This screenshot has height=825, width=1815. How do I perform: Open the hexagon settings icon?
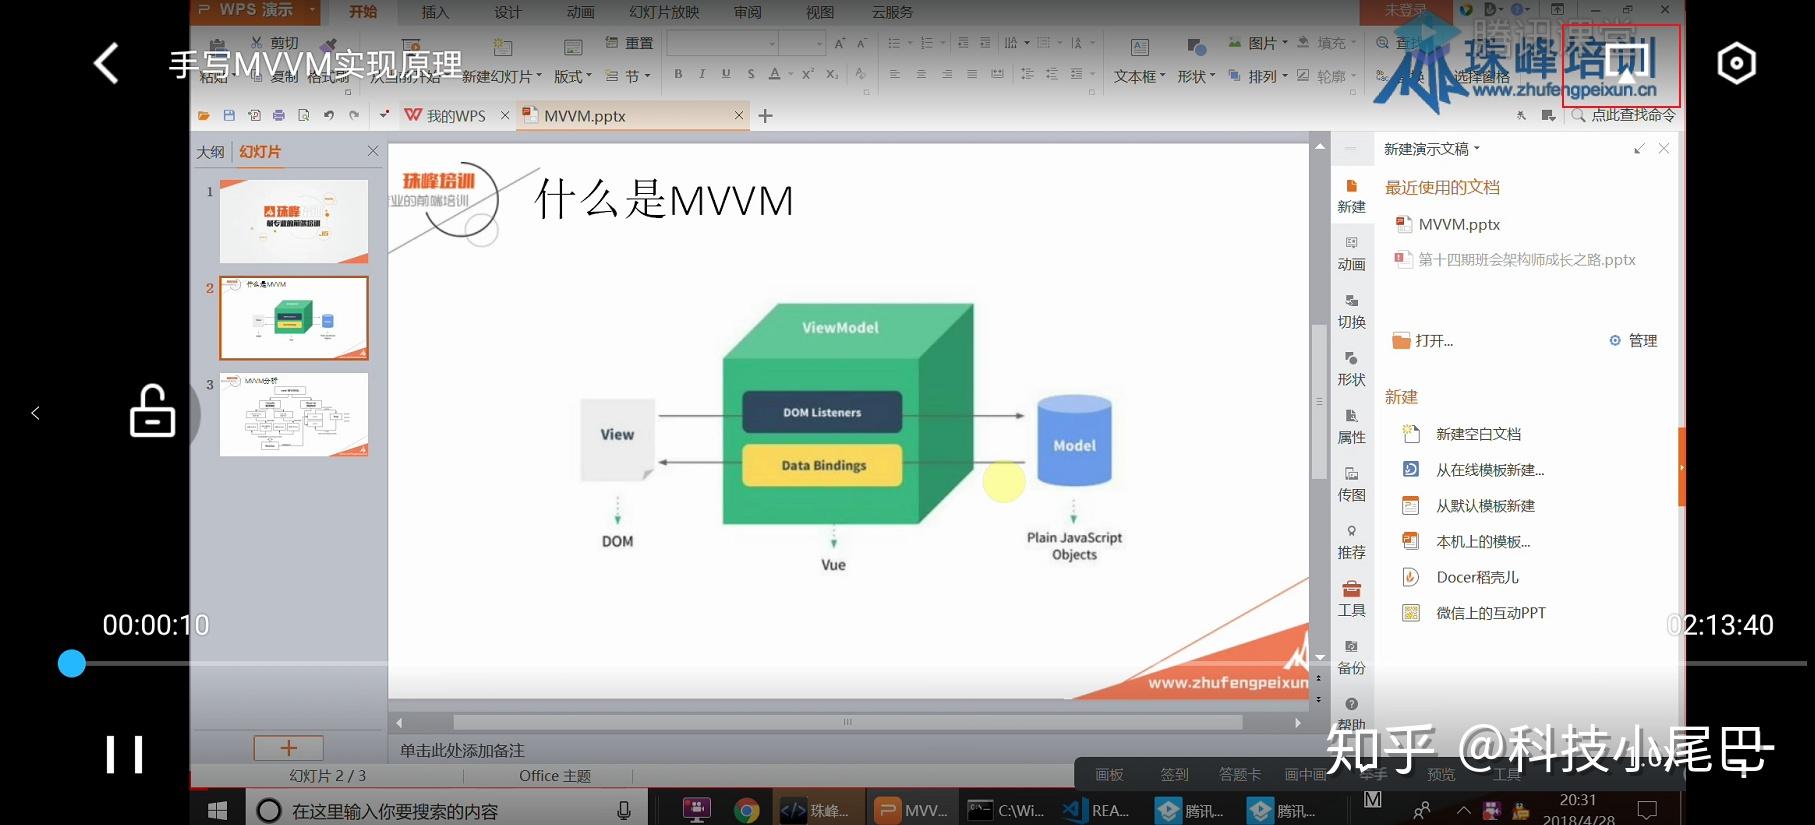(x=1736, y=63)
